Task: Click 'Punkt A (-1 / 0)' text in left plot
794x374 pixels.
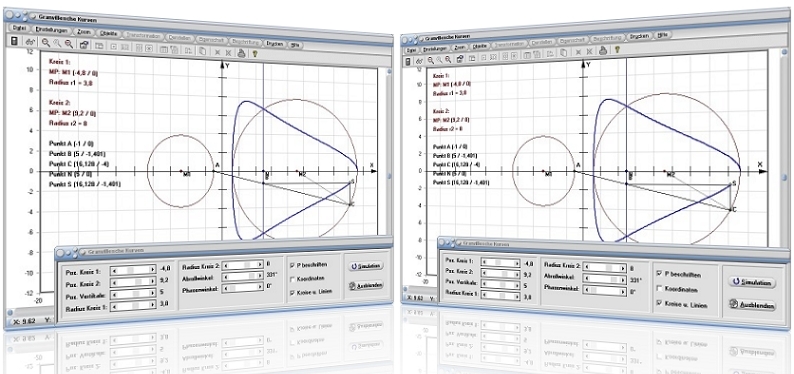Action: (72, 143)
